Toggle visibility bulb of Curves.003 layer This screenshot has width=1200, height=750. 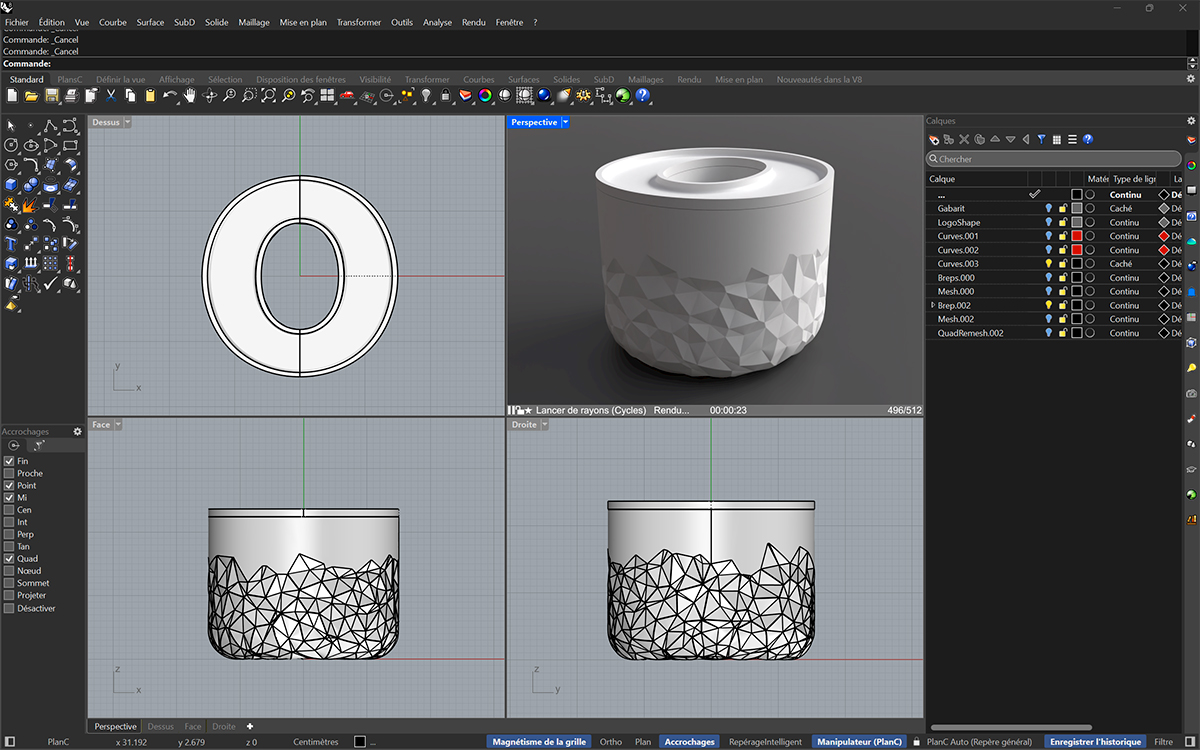tap(1049, 264)
